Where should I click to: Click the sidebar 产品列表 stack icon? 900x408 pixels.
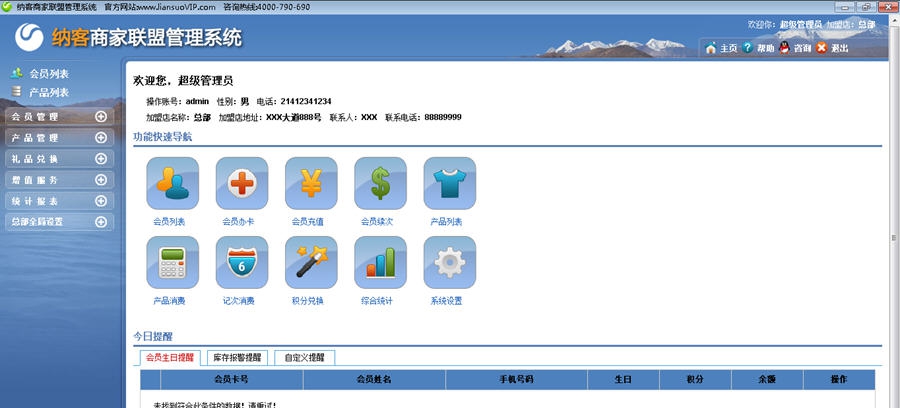point(17,91)
